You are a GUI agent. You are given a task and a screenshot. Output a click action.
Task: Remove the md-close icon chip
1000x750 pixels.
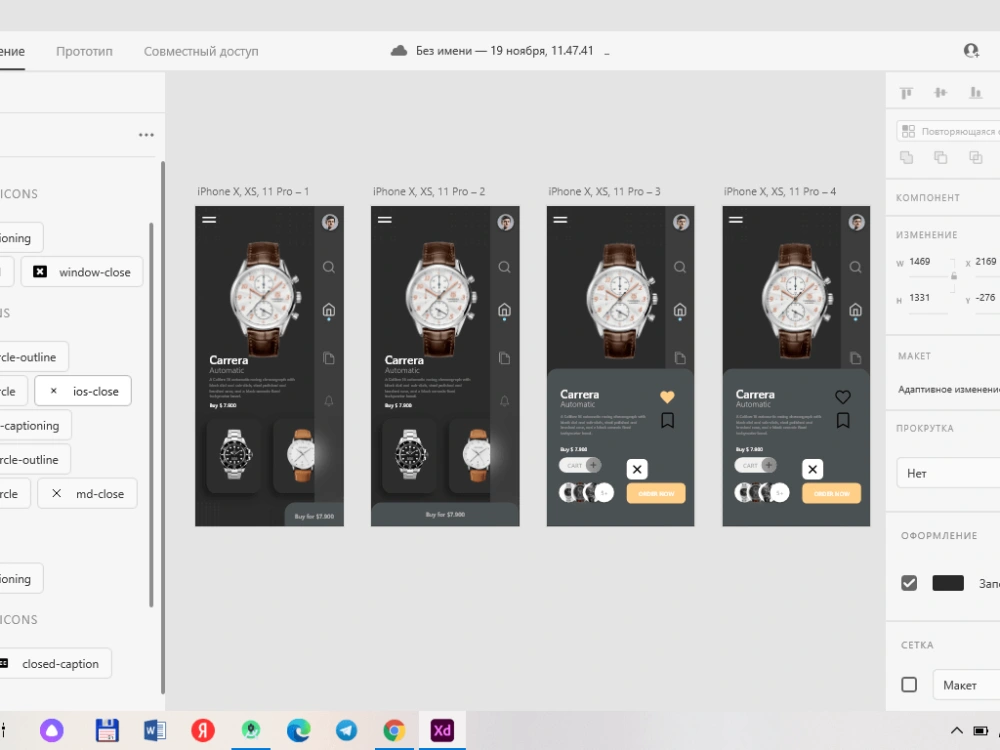[x=55, y=493]
